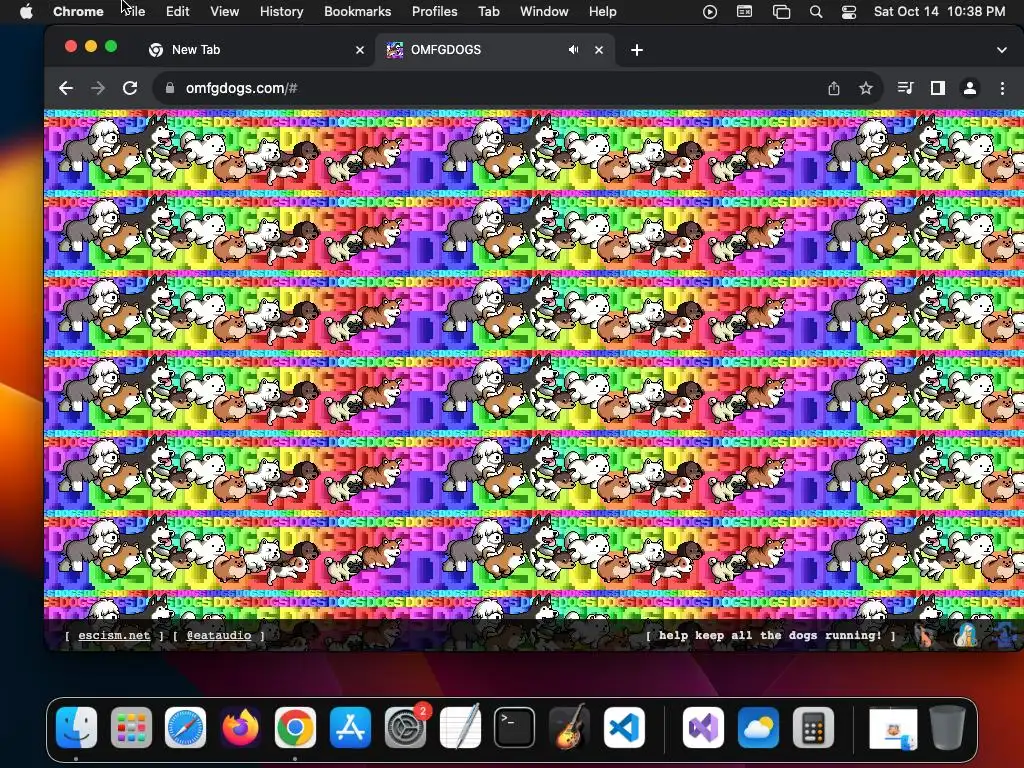
Task: Click the keyboard input icon in menu bar
Action: (744, 11)
